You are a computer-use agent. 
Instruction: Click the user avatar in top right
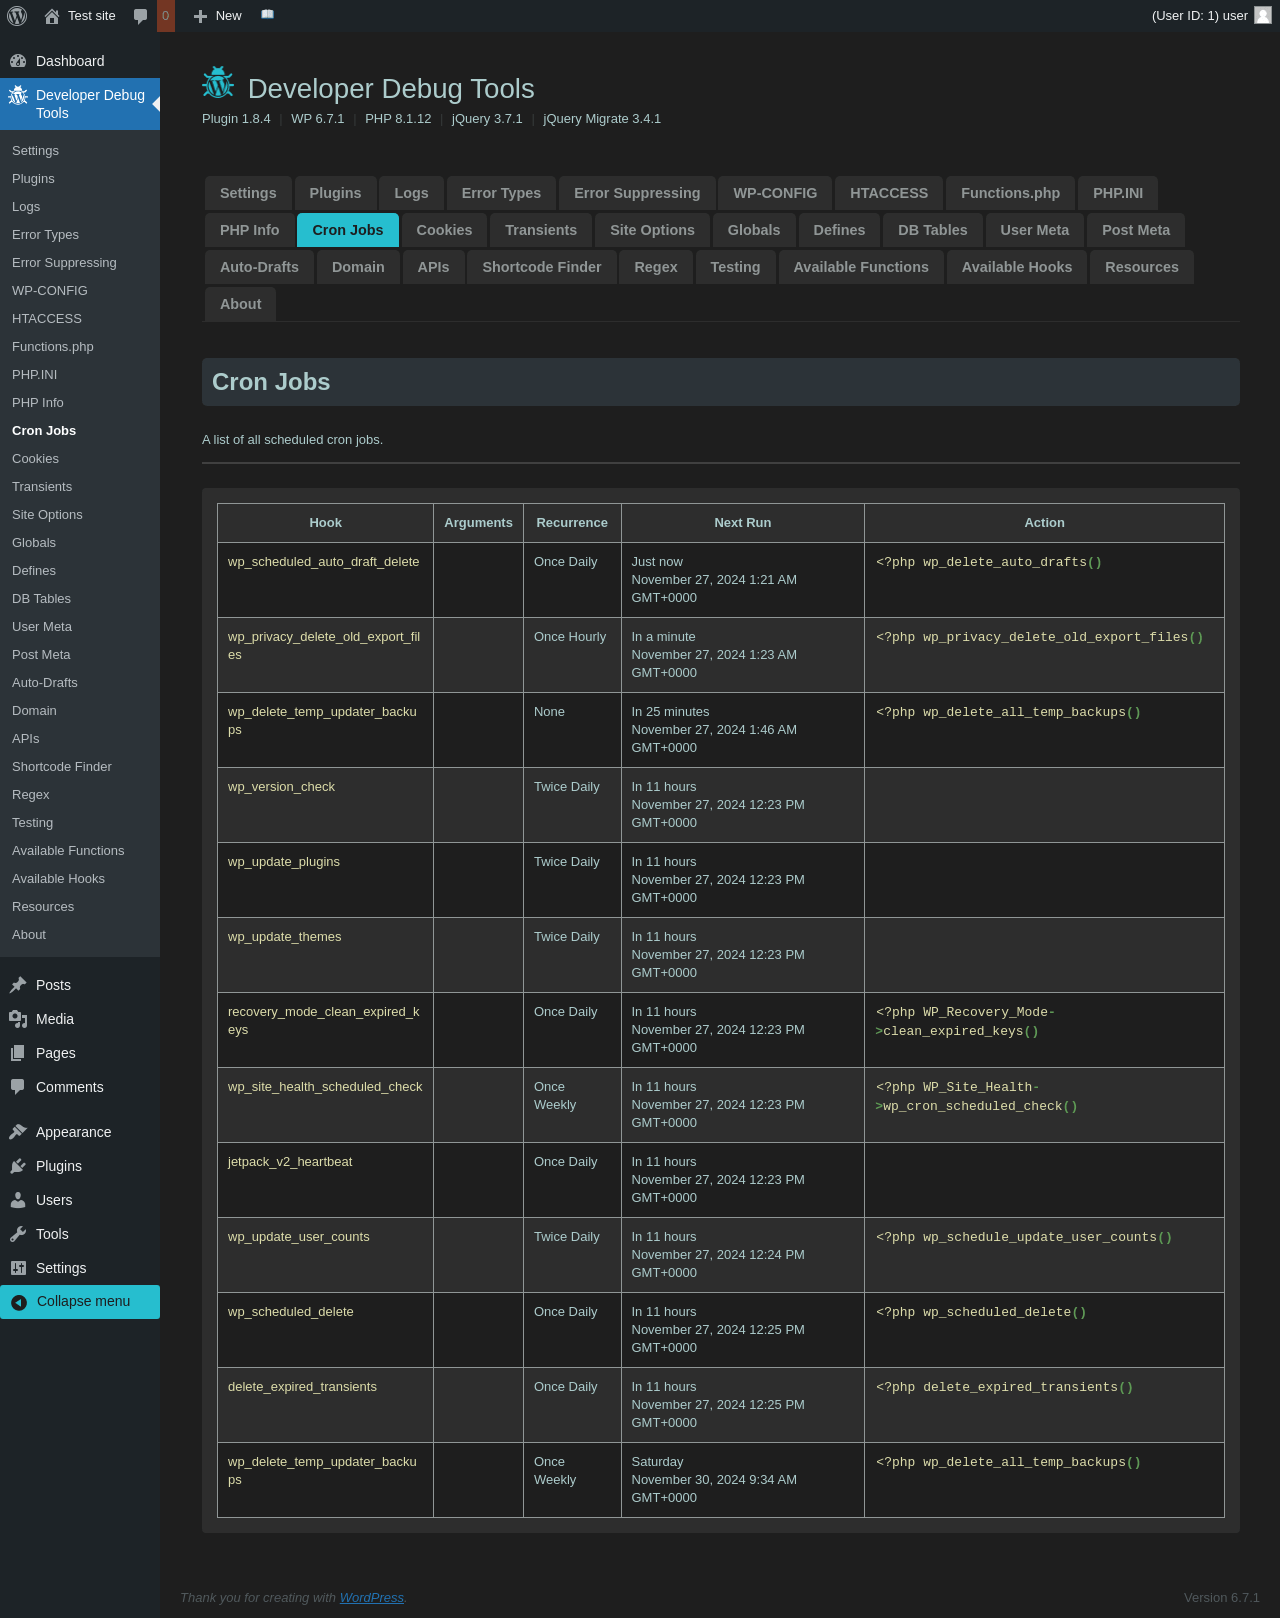(1262, 15)
